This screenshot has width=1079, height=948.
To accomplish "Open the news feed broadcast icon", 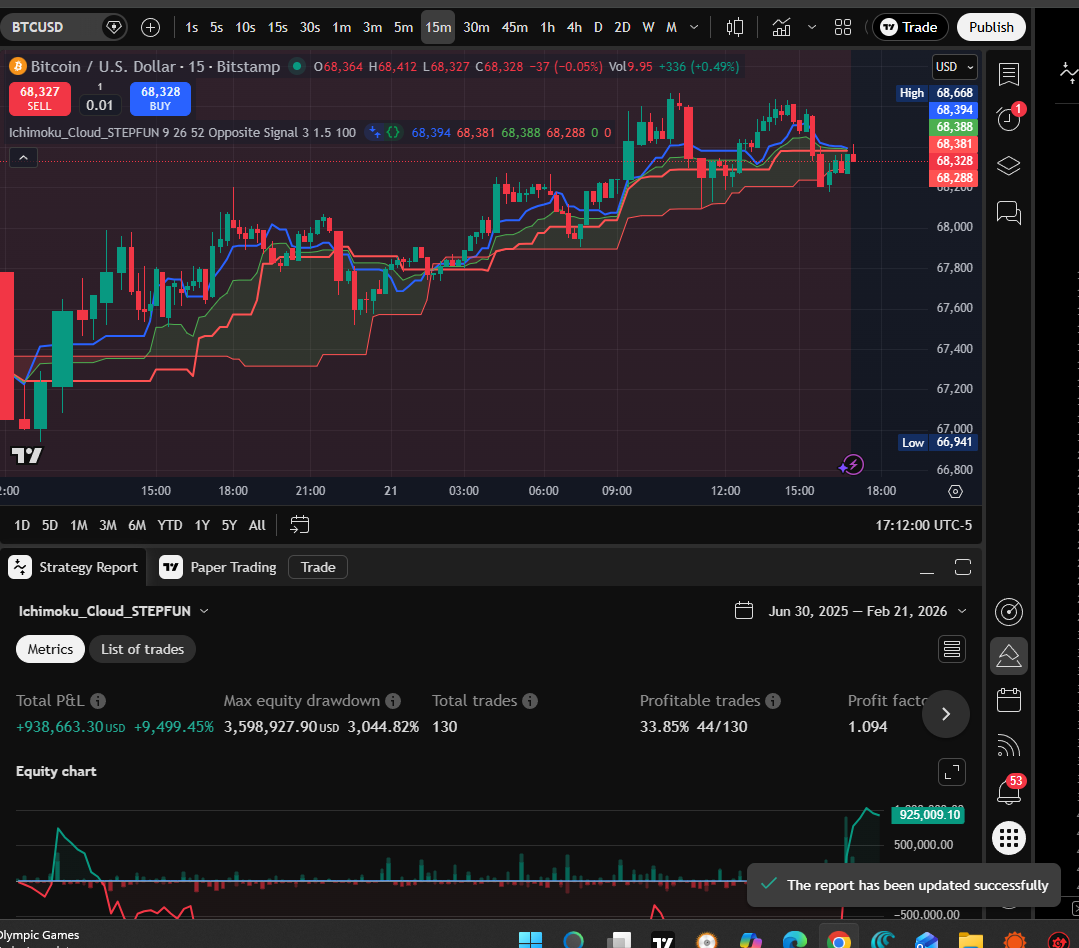I will point(1009,746).
